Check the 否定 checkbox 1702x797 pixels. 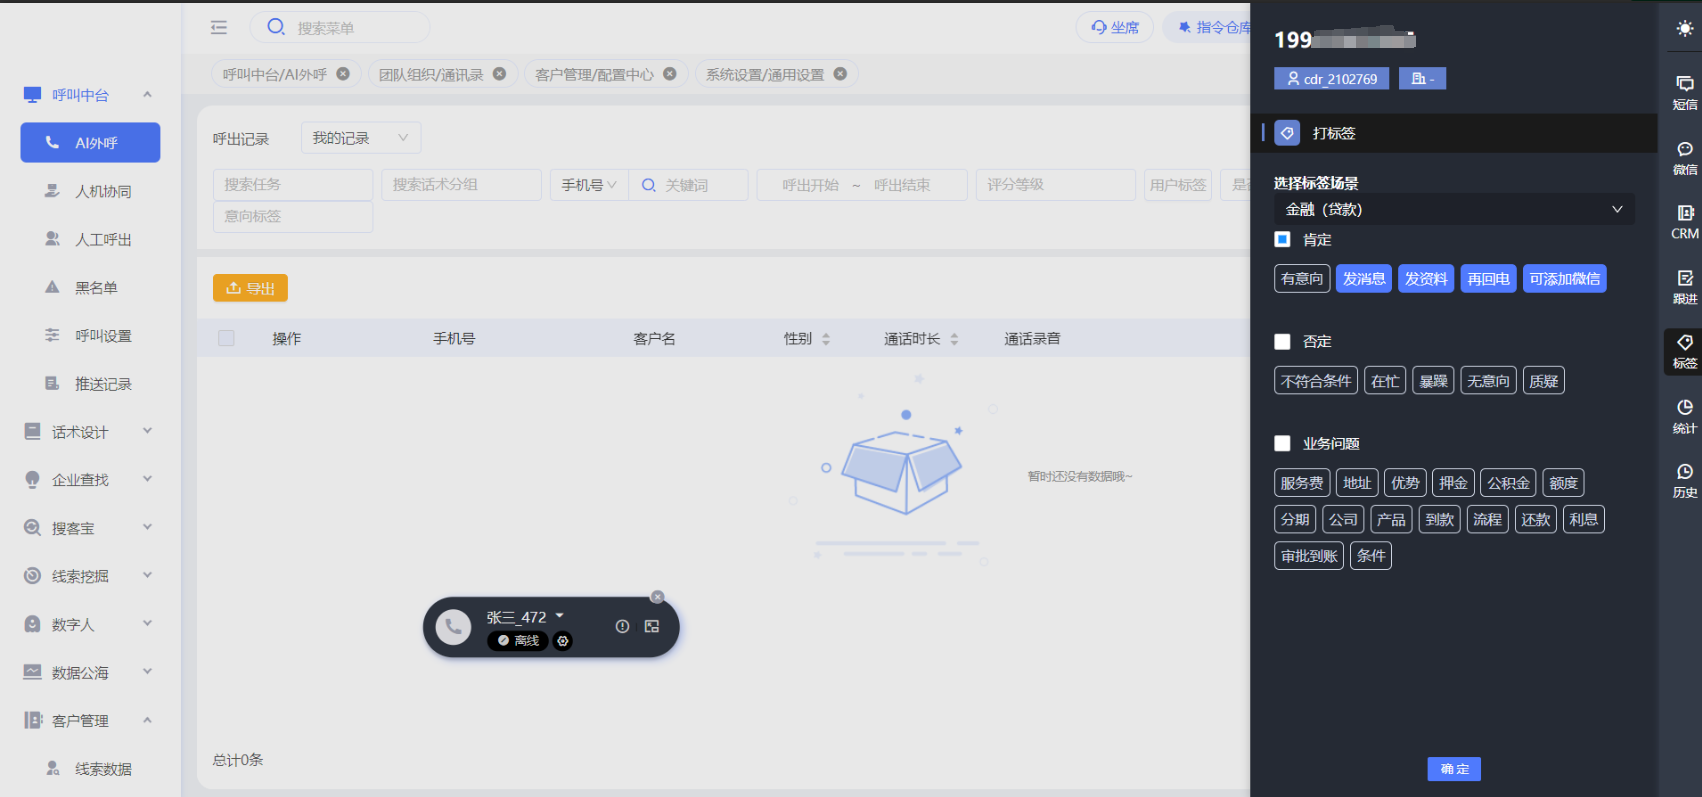tap(1283, 342)
